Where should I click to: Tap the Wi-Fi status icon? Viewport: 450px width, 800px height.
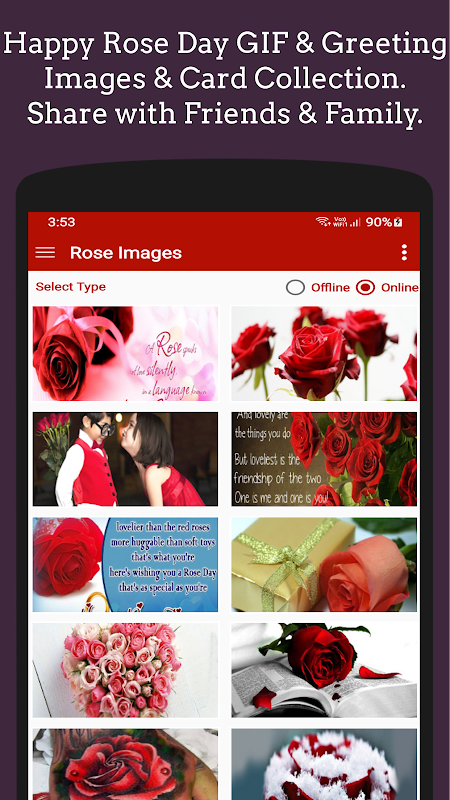click(x=322, y=221)
